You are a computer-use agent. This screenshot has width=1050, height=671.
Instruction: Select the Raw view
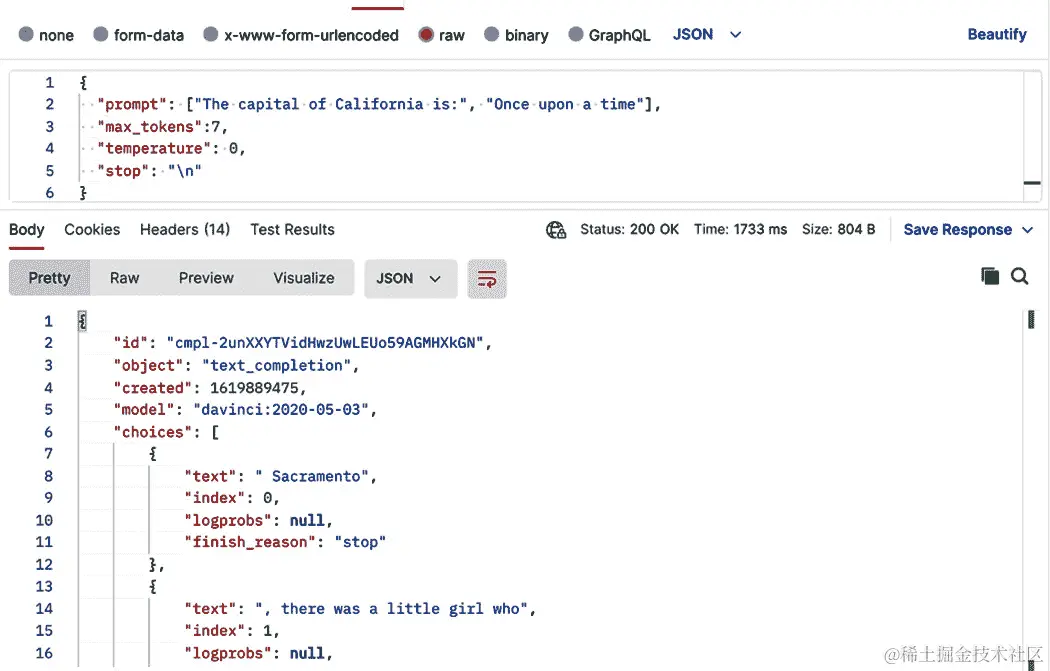(125, 278)
